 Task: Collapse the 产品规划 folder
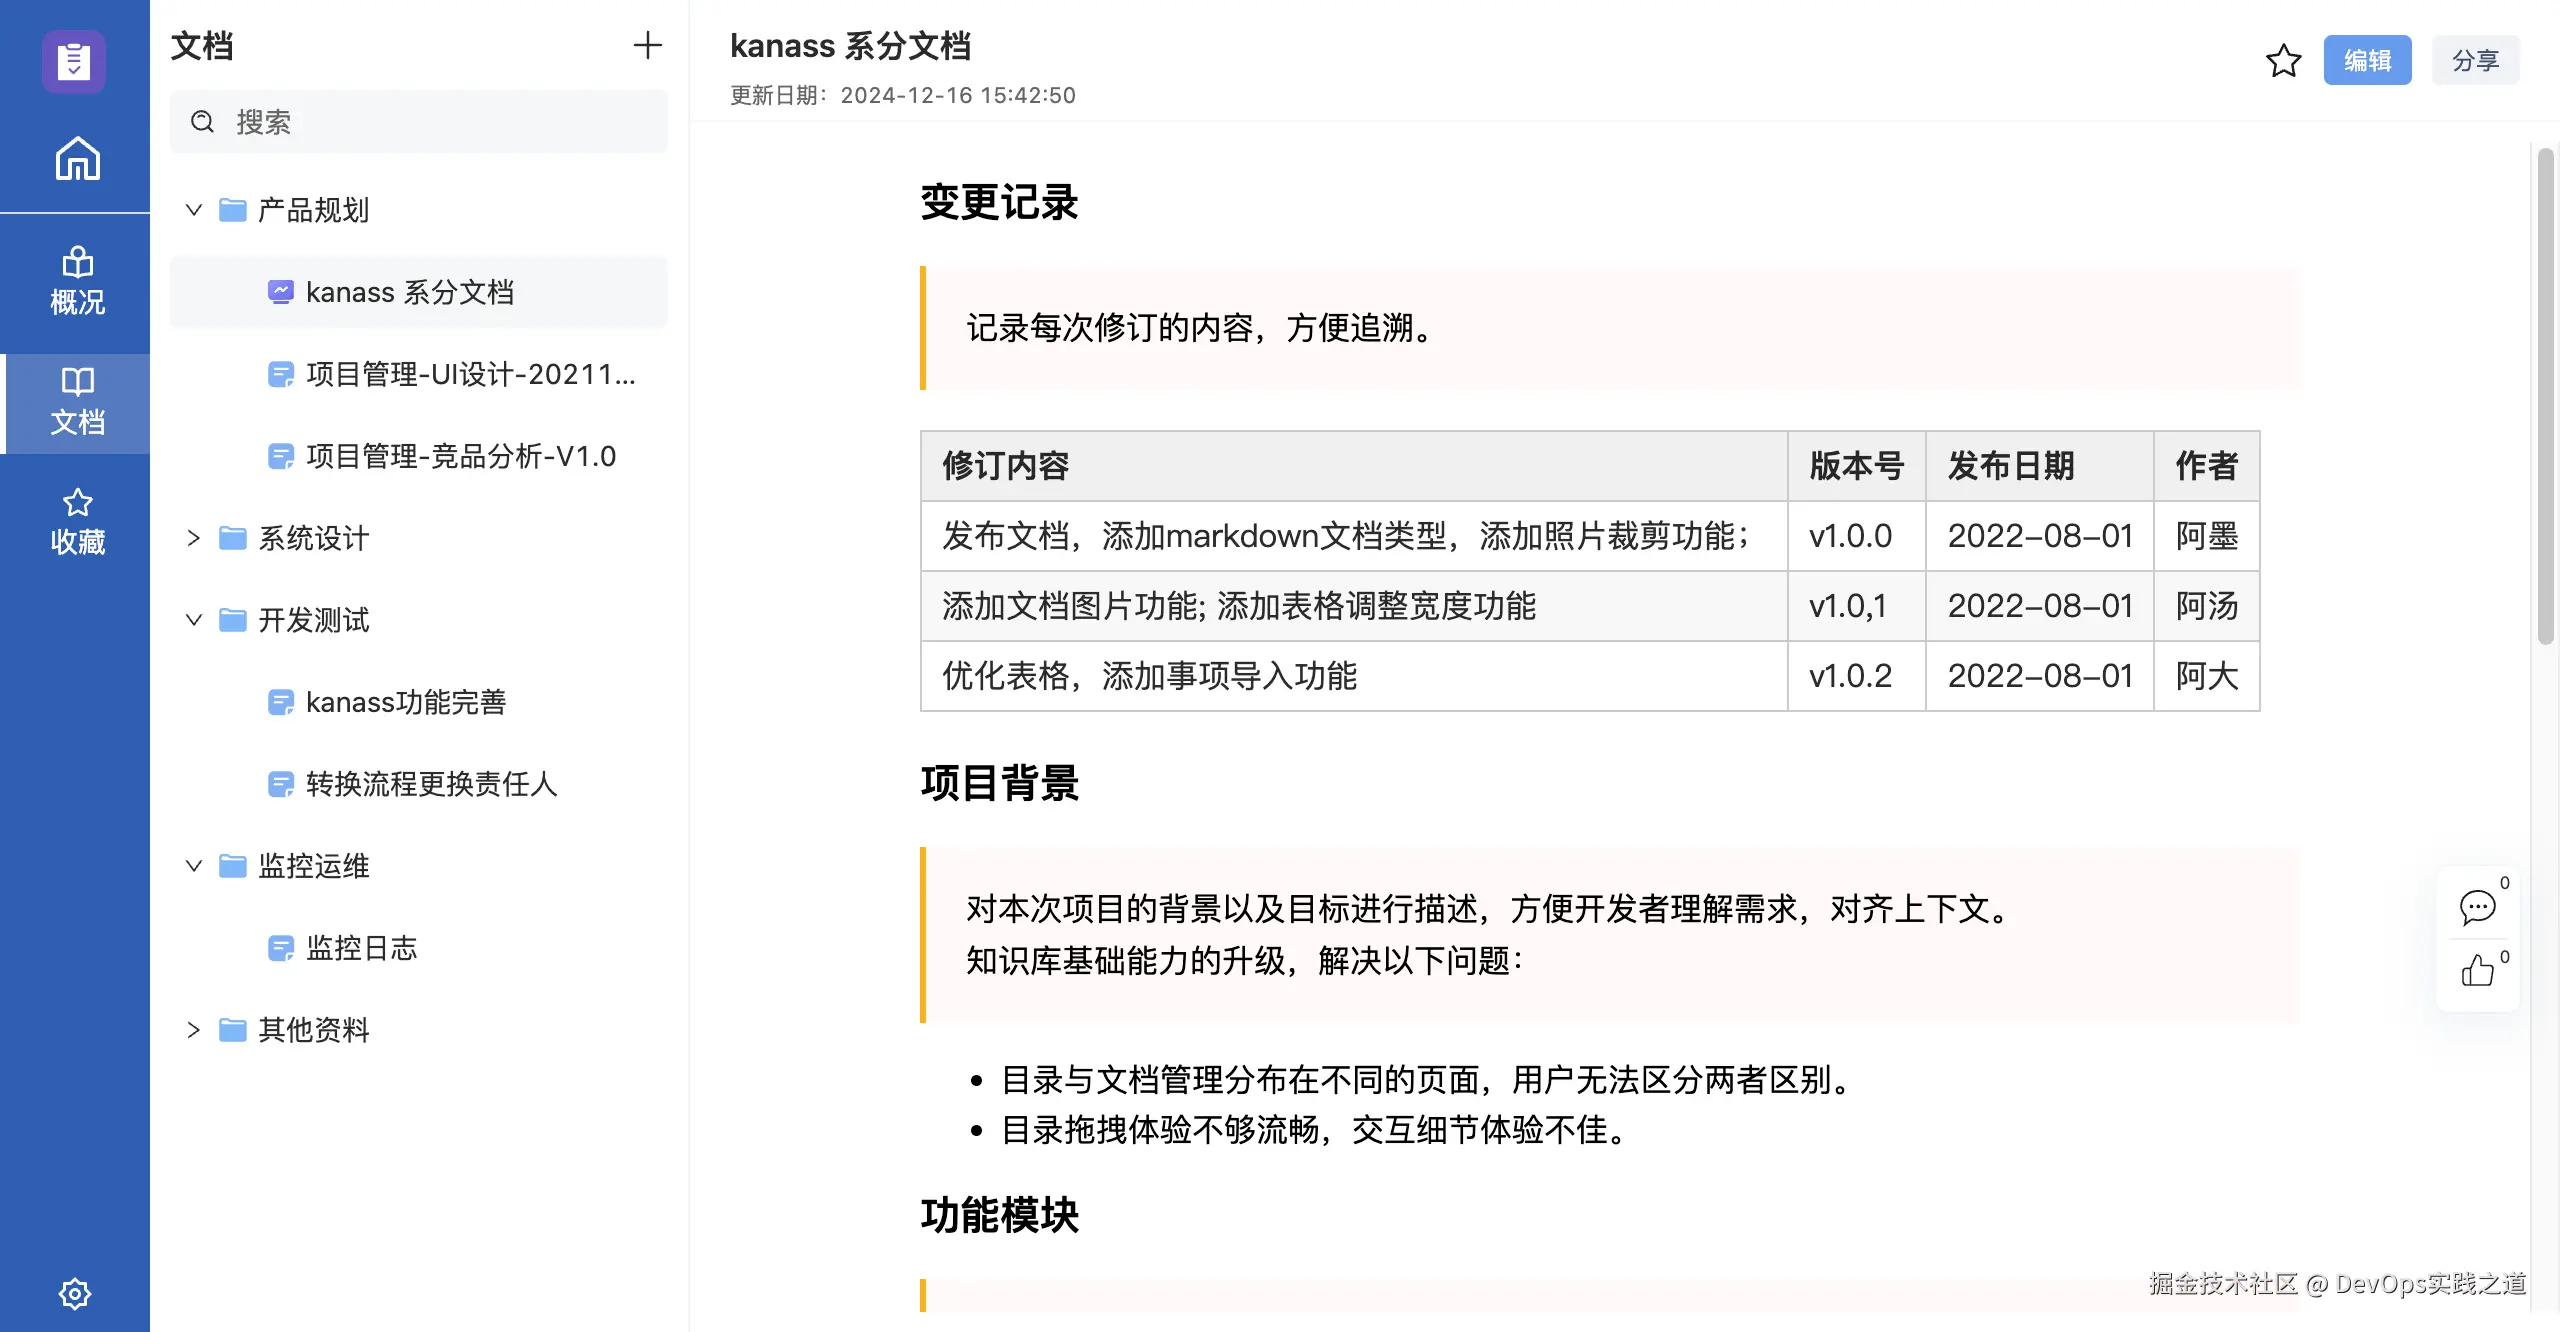(194, 210)
